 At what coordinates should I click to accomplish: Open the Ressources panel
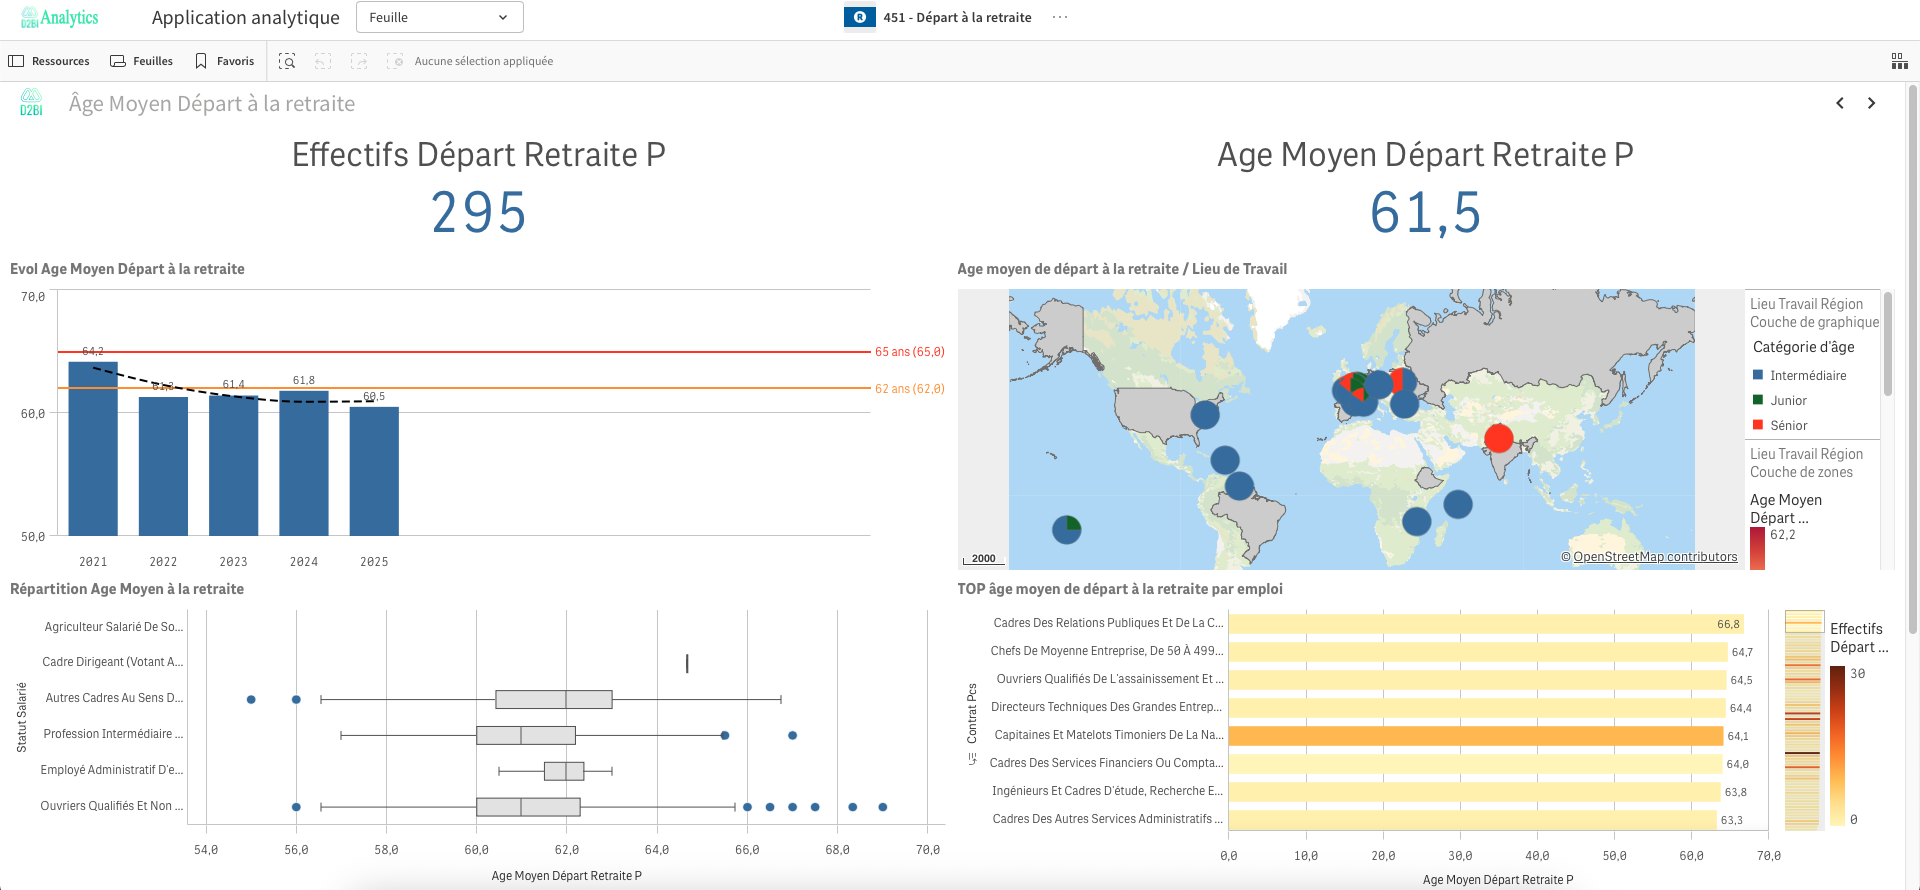click(49, 61)
